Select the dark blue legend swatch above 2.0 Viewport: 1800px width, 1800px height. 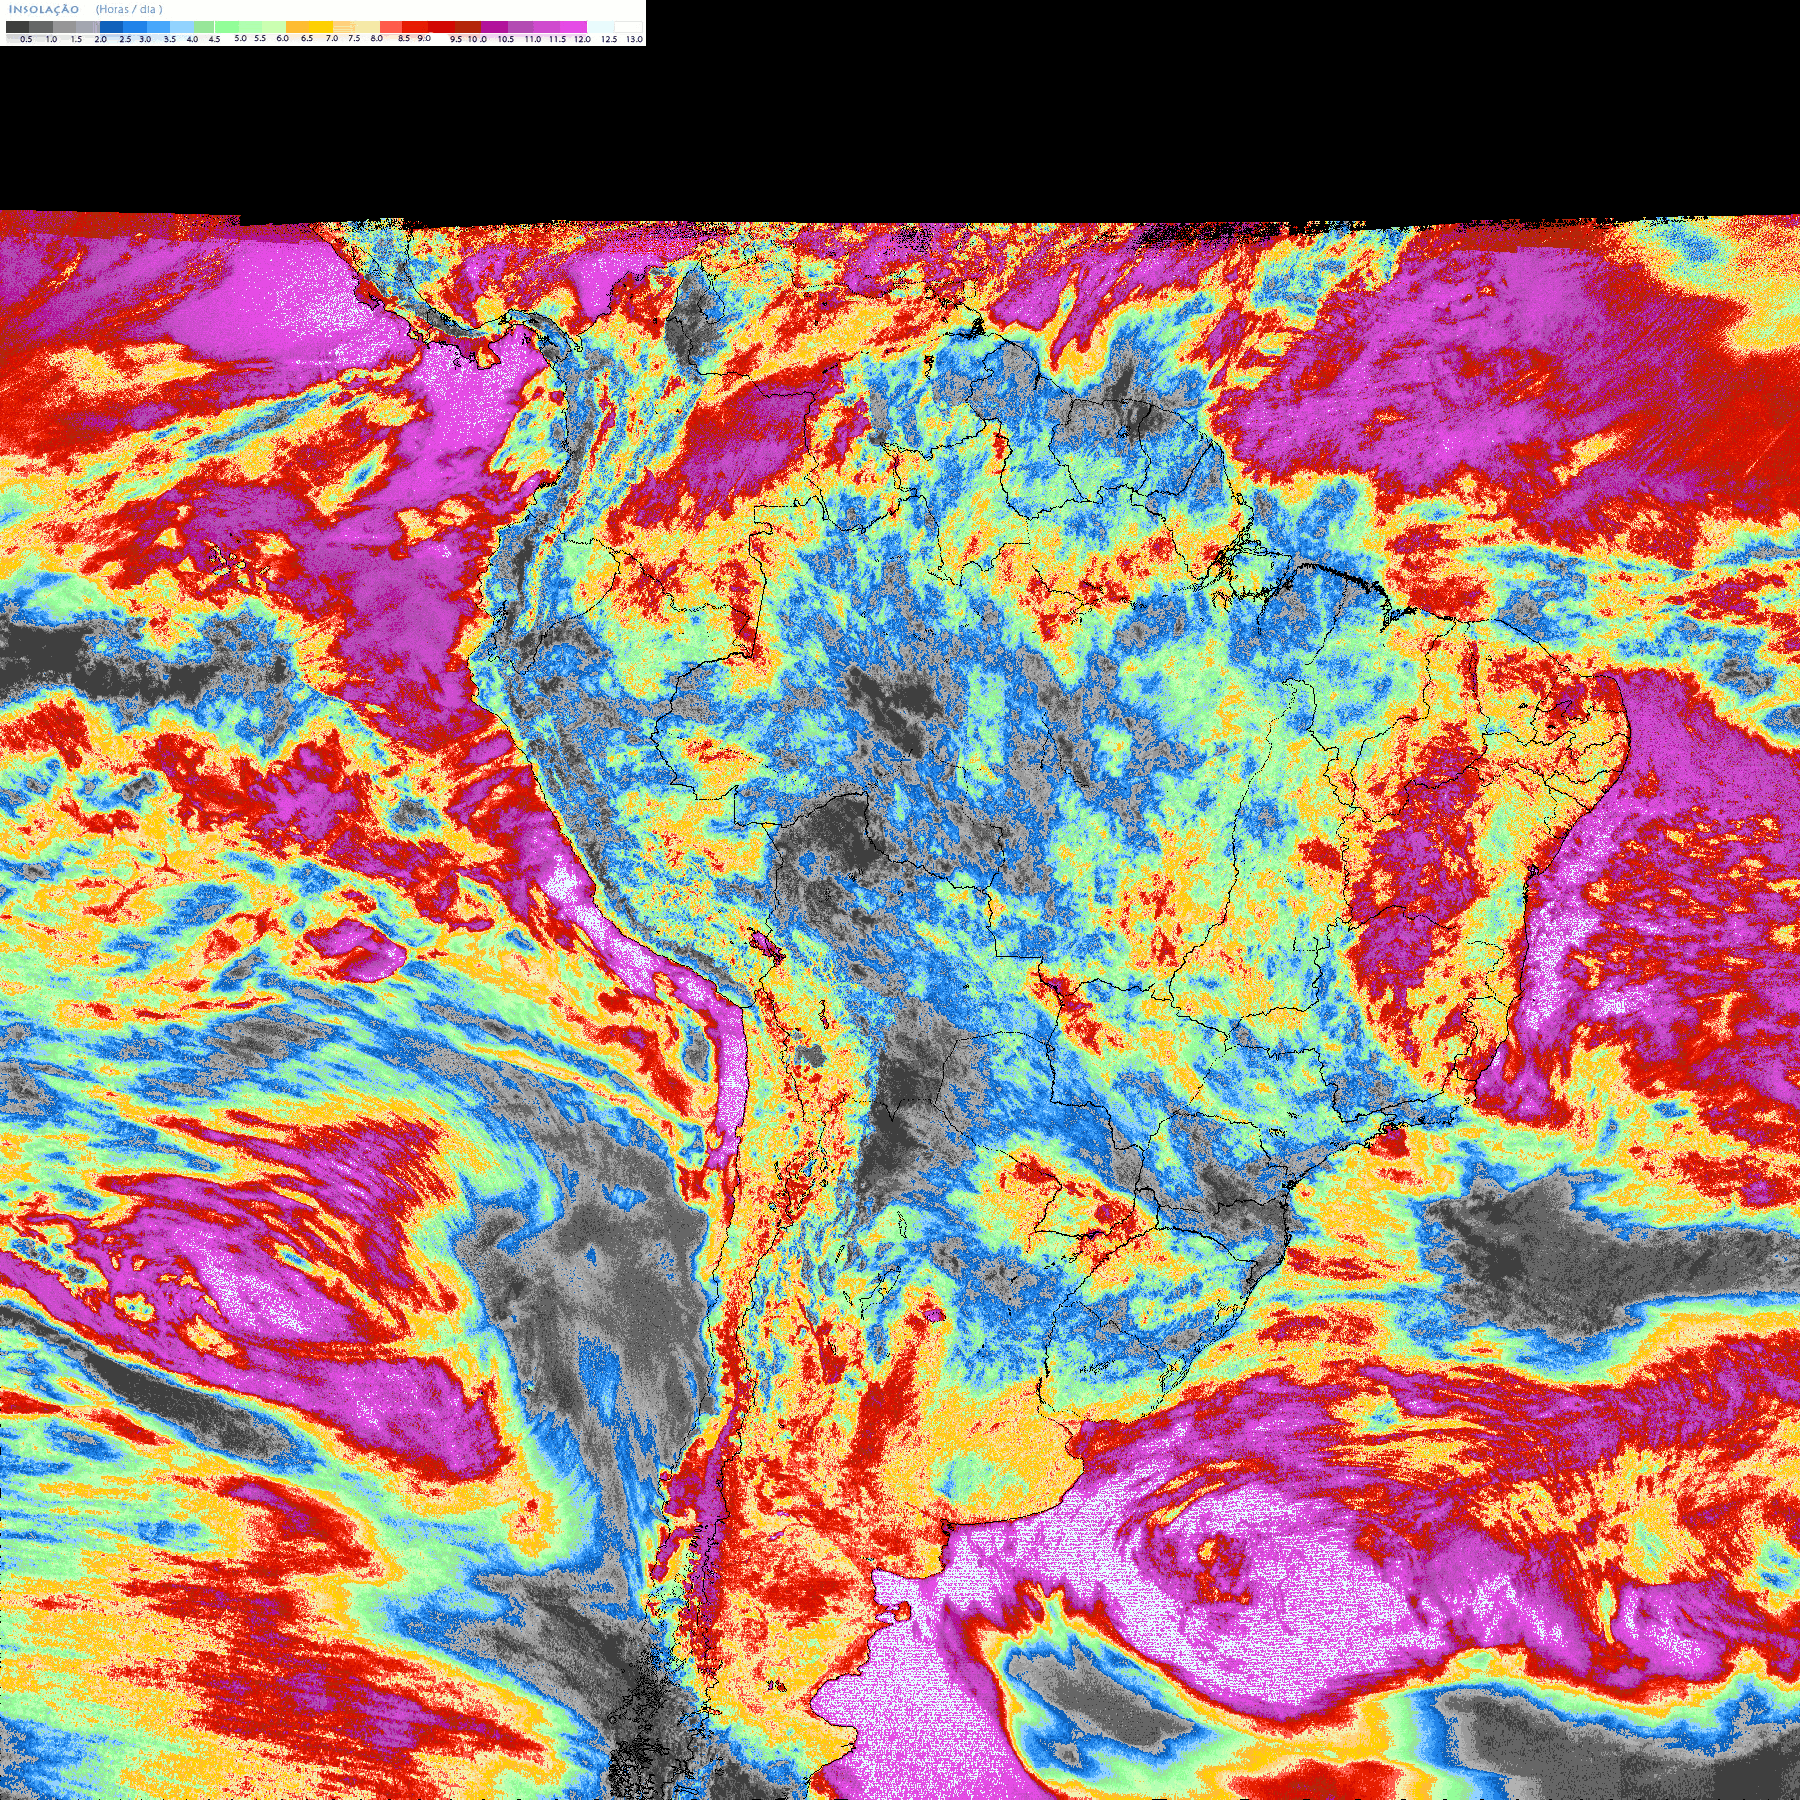[111, 27]
